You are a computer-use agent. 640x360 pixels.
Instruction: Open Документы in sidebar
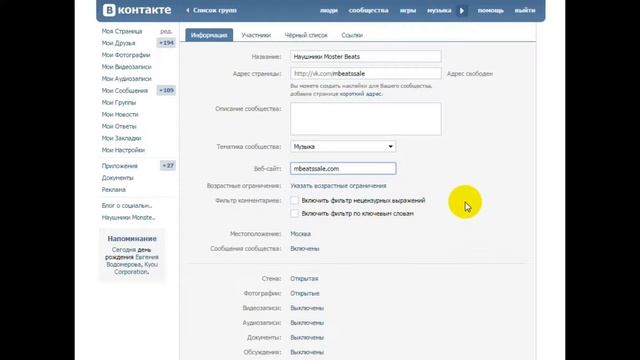point(118,178)
